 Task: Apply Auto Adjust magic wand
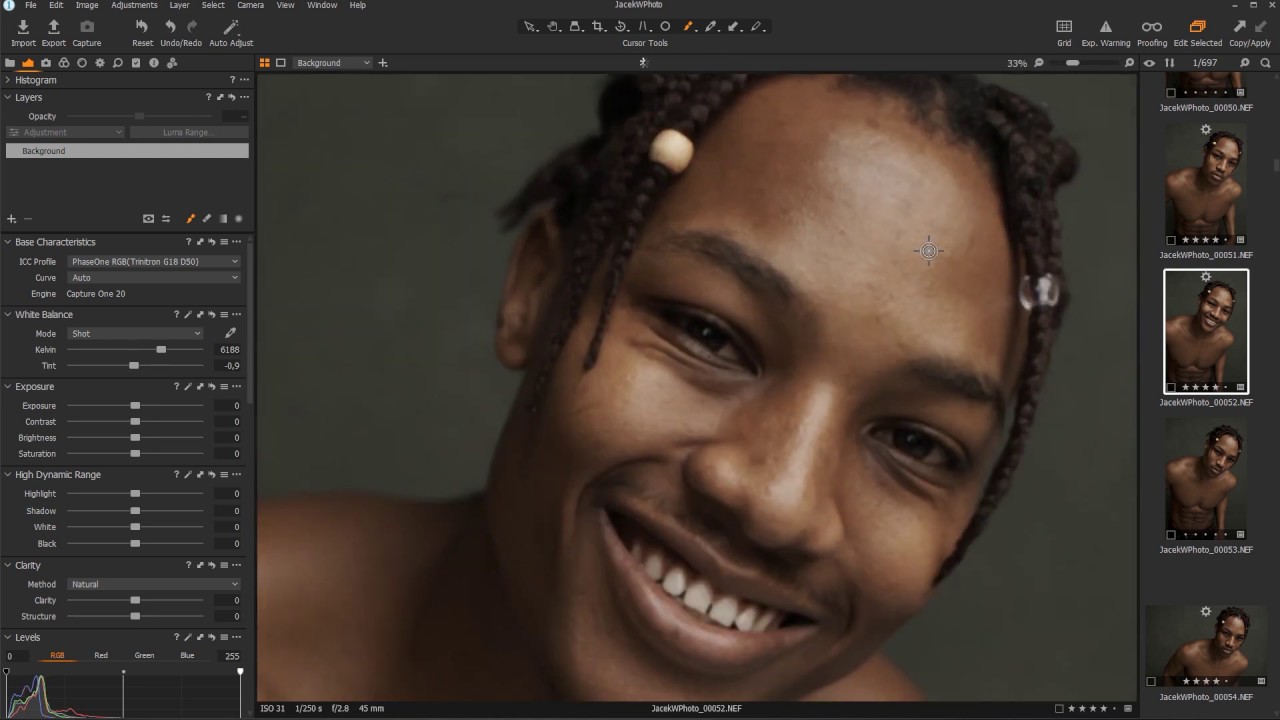pyautogui.click(x=231, y=27)
